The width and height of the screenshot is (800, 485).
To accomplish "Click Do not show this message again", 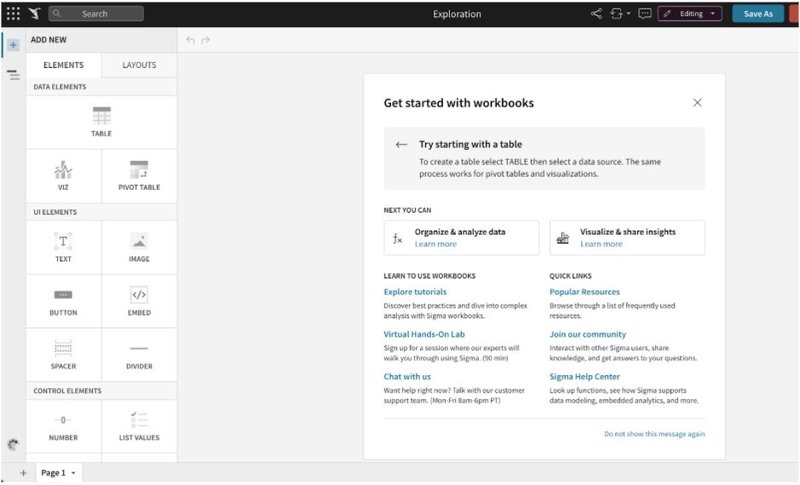I will (x=655, y=434).
